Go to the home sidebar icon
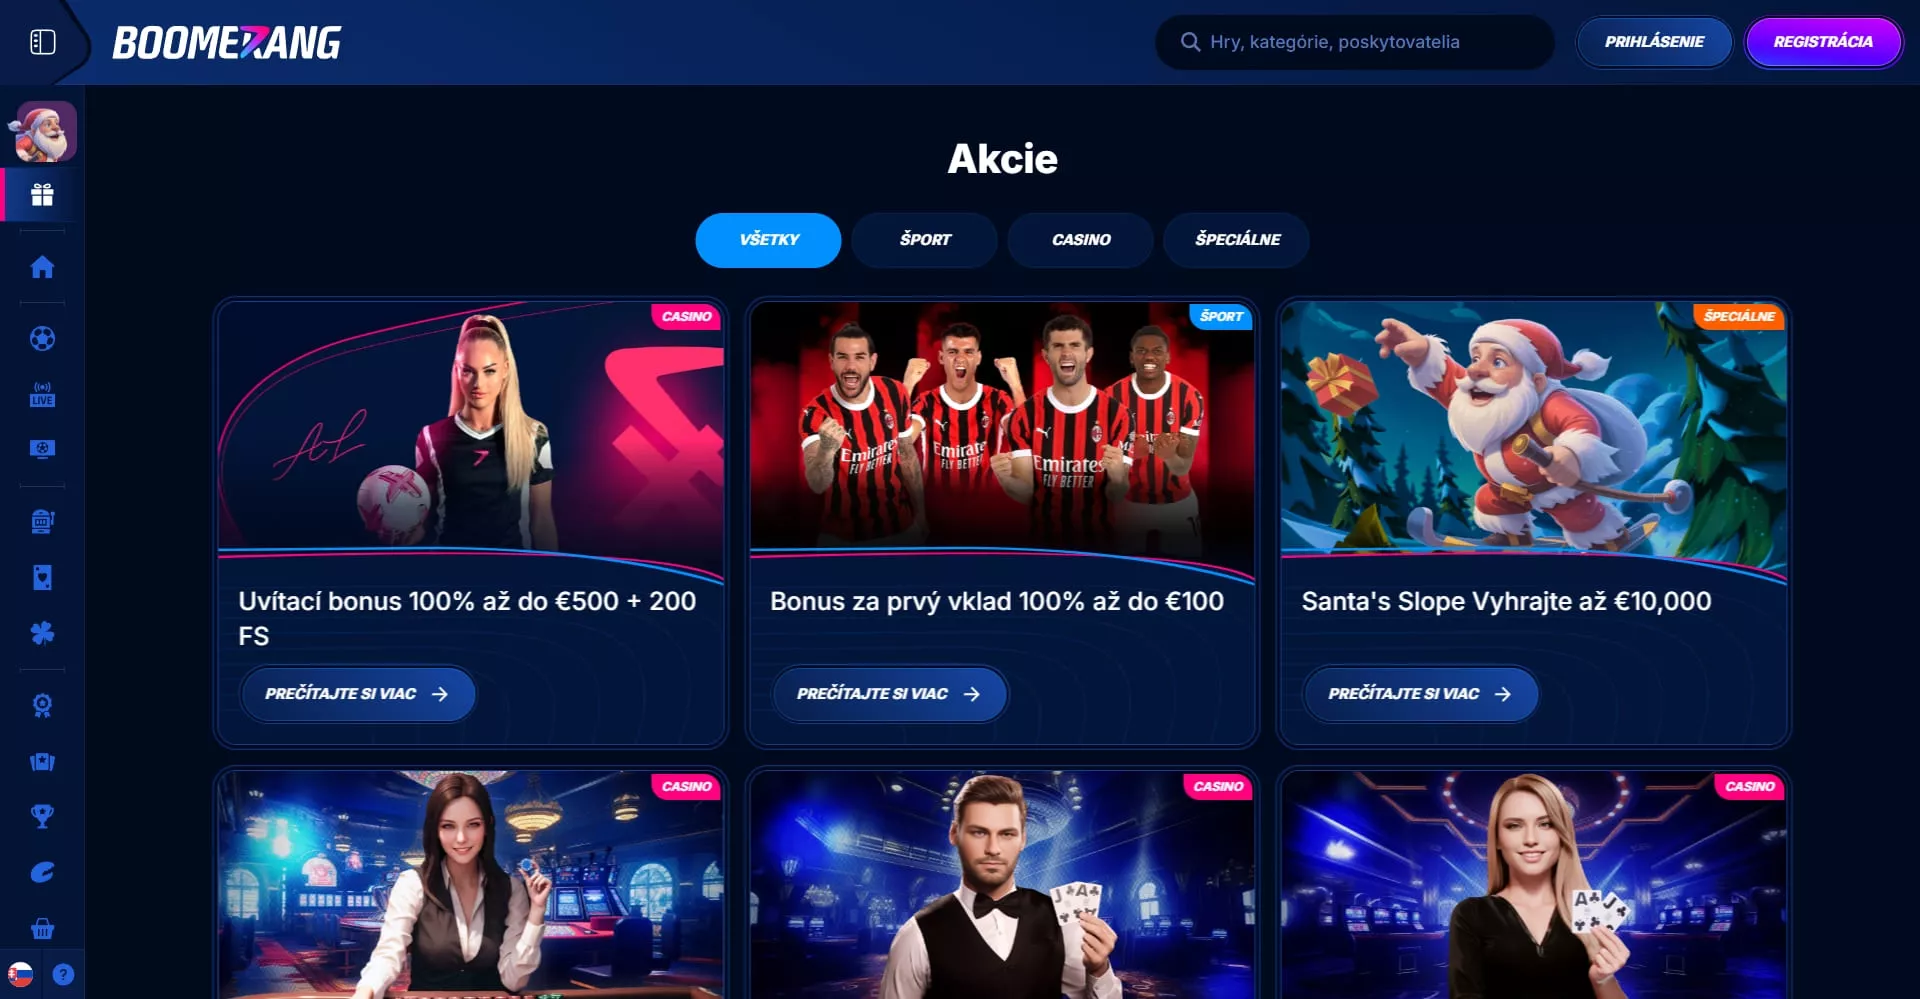The height and width of the screenshot is (999, 1920). [x=42, y=267]
